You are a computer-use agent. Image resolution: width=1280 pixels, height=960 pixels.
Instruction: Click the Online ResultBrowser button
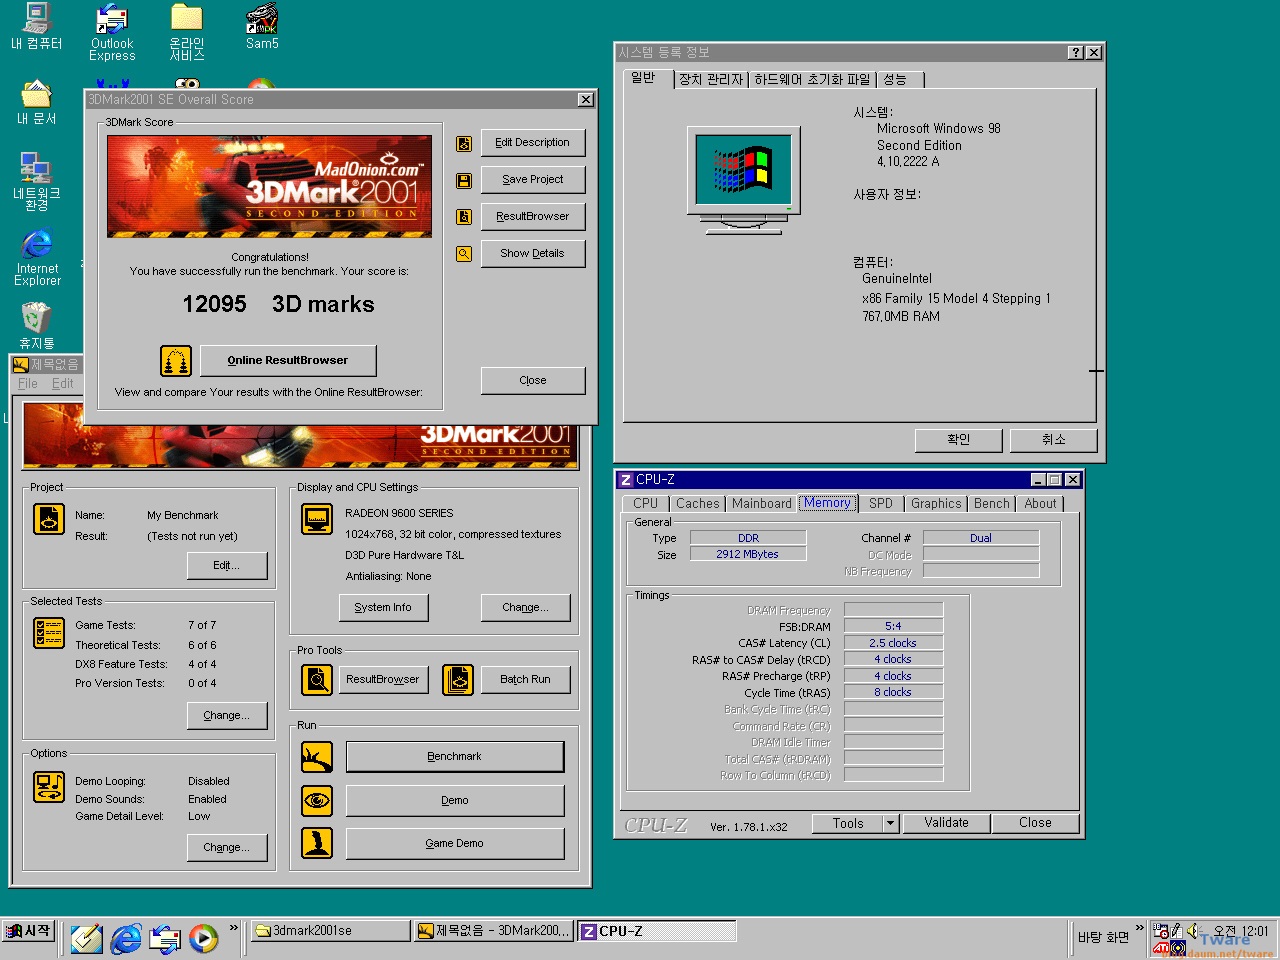(x=288, y=360)
